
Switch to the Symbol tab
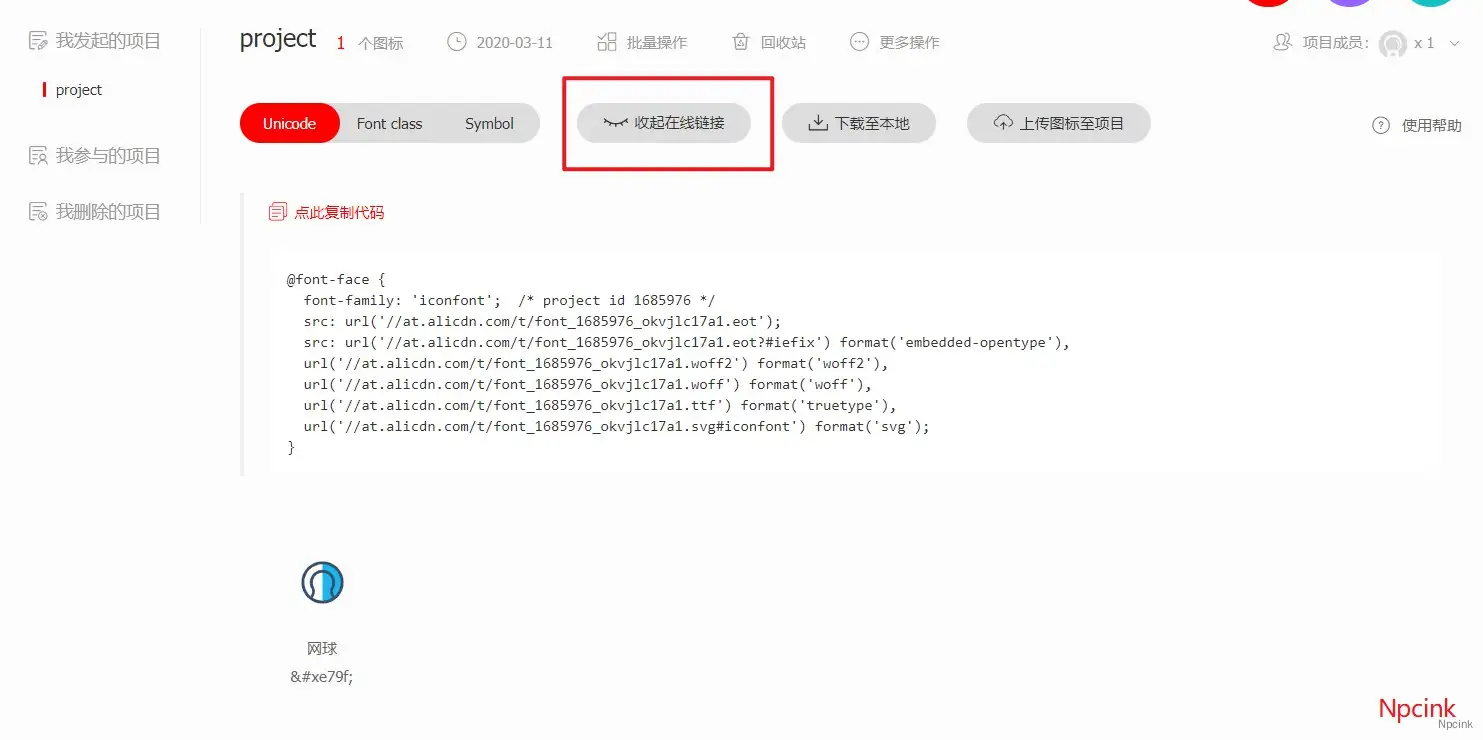click(x=489, y=124)
